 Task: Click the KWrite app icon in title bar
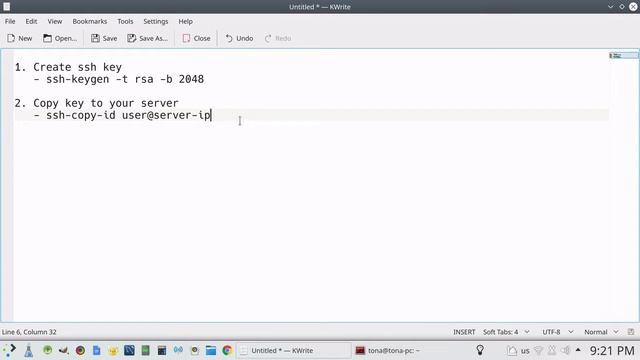point(7,7)
